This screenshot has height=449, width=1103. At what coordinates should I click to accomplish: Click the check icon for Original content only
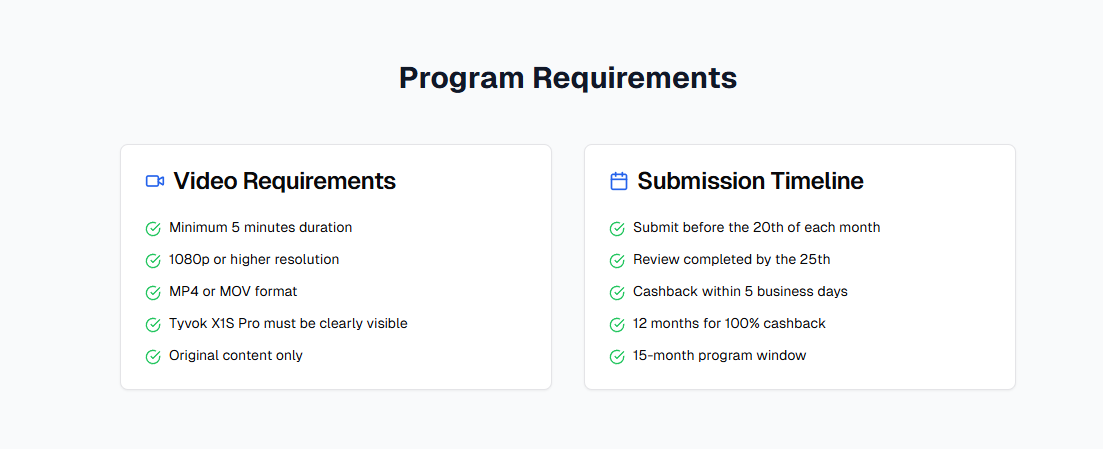click(153, 357)
